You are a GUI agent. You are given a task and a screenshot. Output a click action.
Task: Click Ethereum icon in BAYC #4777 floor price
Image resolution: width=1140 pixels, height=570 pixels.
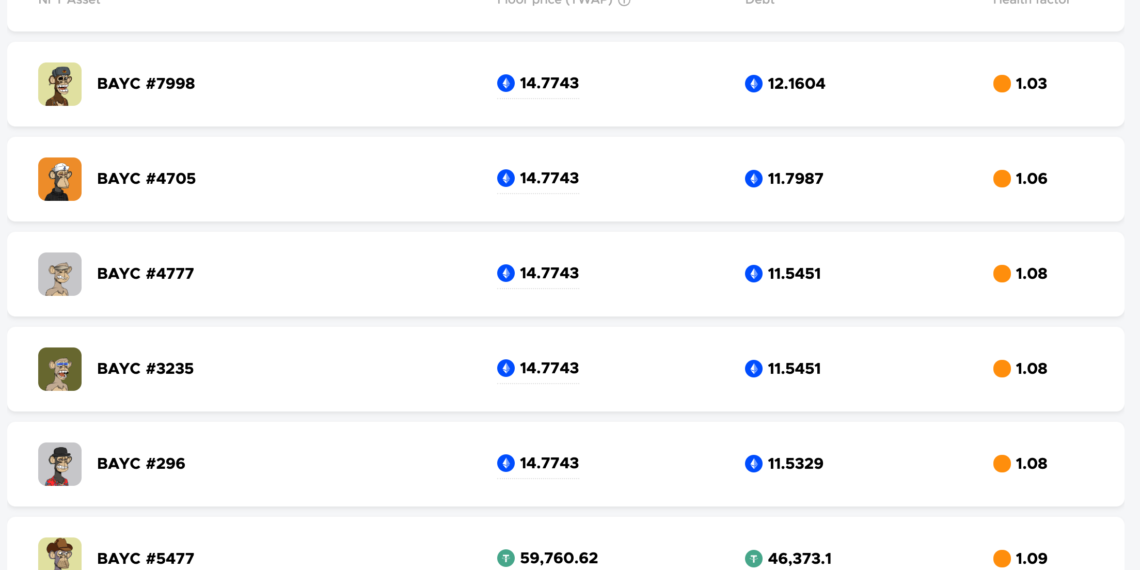506,273
